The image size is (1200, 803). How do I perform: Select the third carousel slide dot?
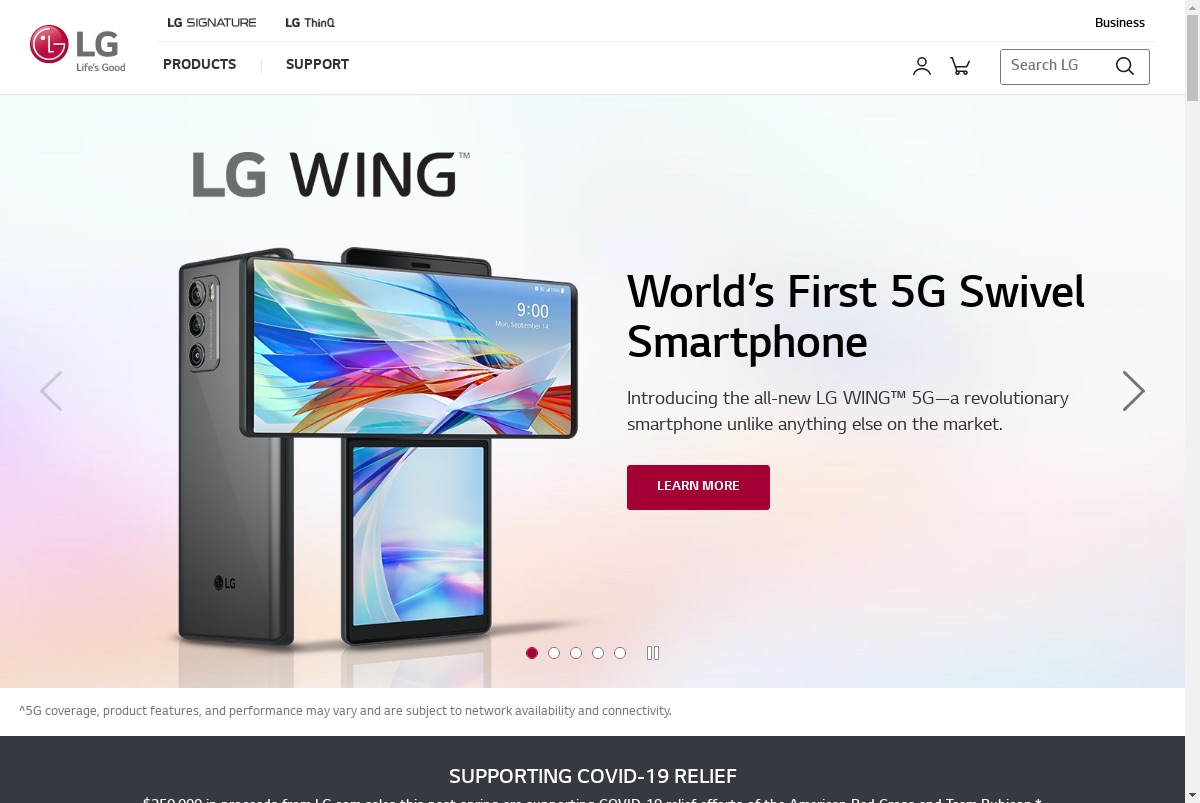tap(576, 653)
